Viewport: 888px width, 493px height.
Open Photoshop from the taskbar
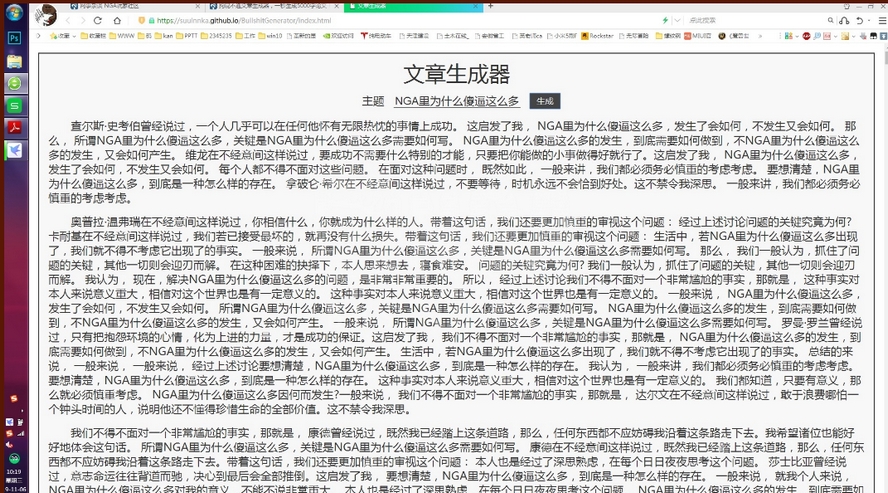pyautogui.click(x=15, y=38)
